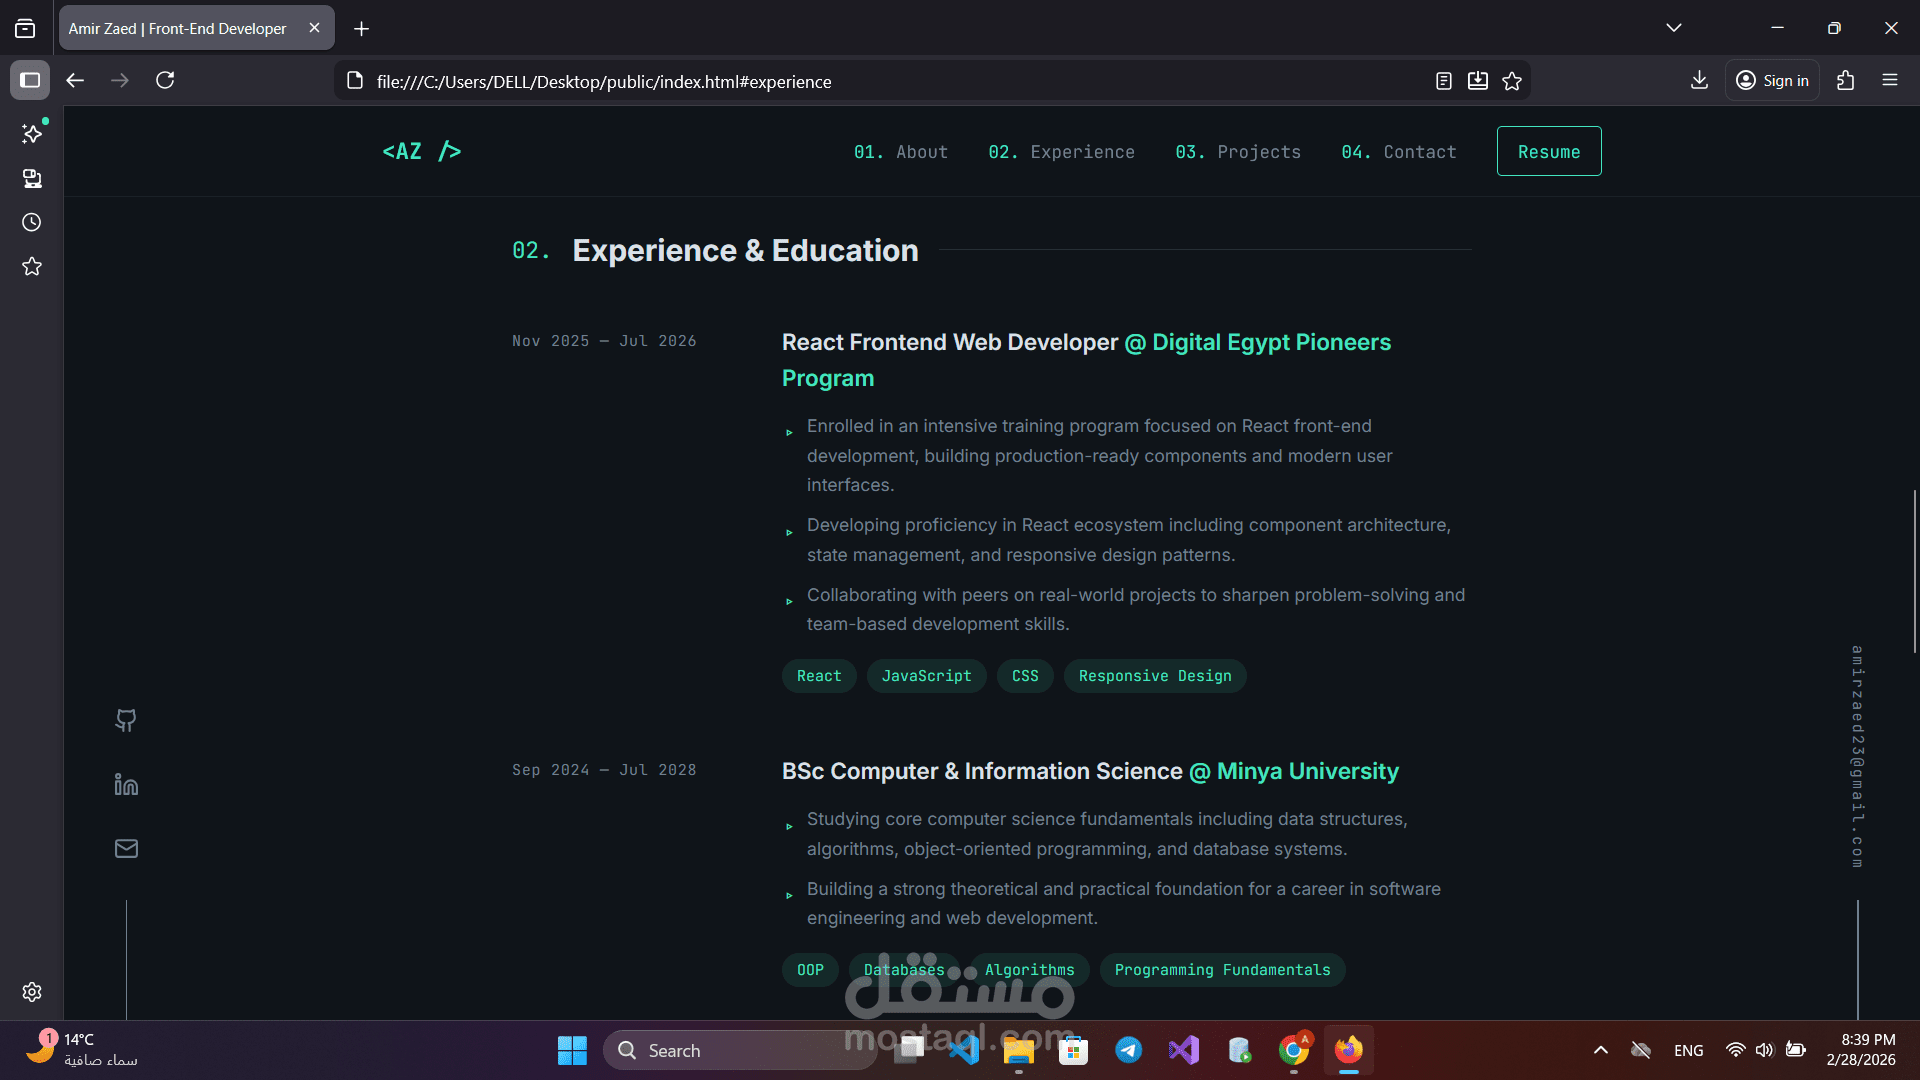The image size is (1920, 1080).
Task: Open the Minya University link
Action: pos(1307,771)
